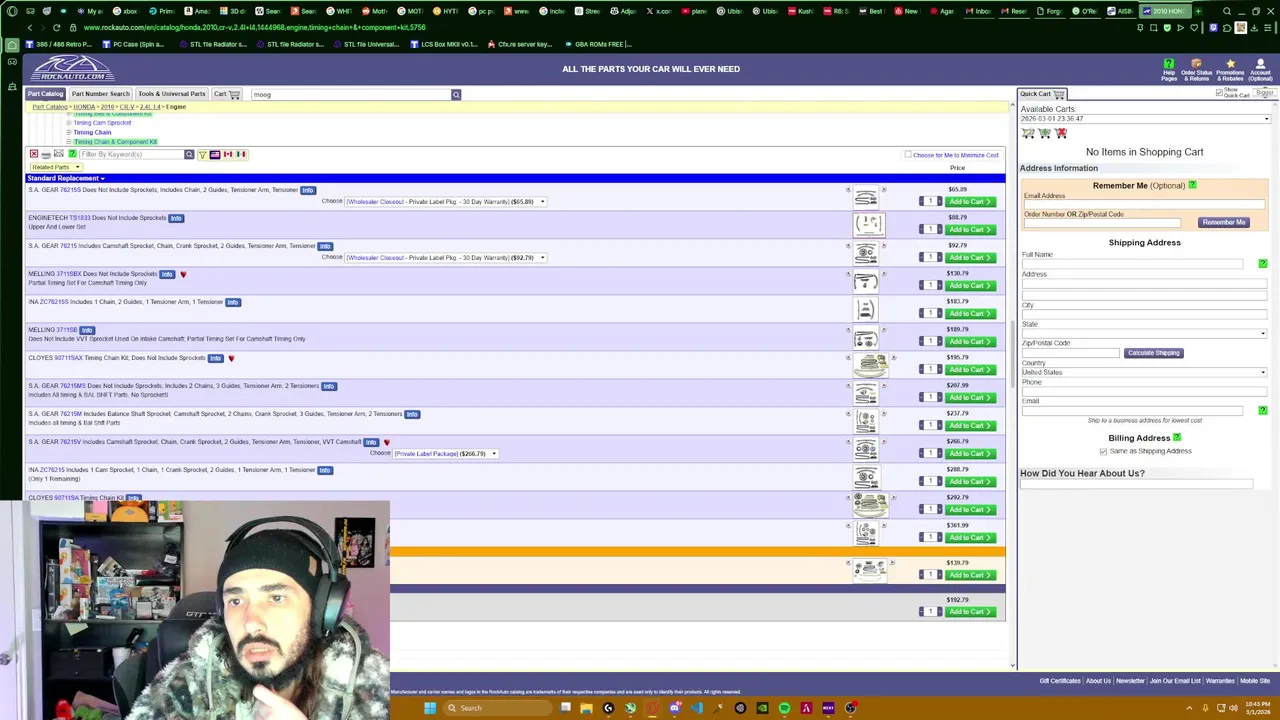
Task: Click the red X delete cart icon
Action: (x=1061, y=133)
